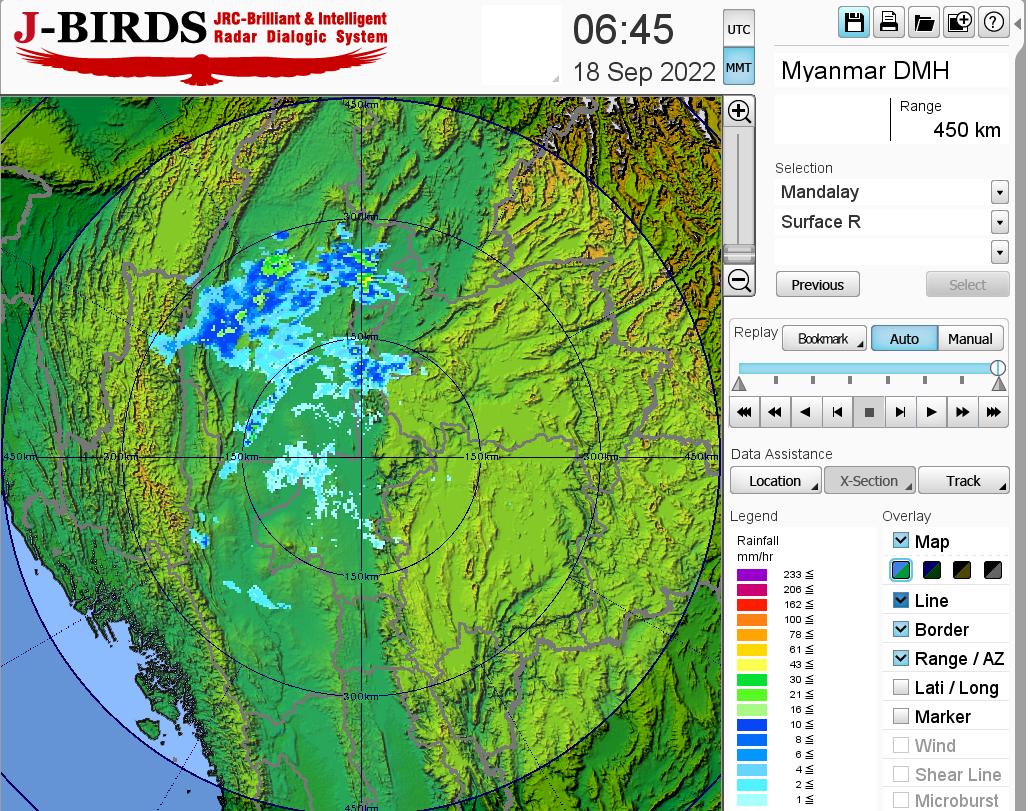The width and height of the screenshot is (1030, 811).
Task: Uncheck the Border overlay checkbox
Action: (x=901, y=629)
